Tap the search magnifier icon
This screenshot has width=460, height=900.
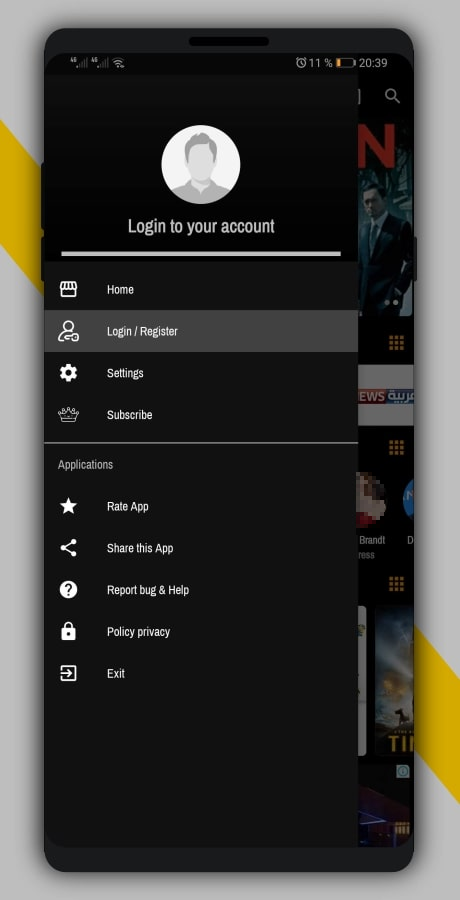[x=392, y=96]
